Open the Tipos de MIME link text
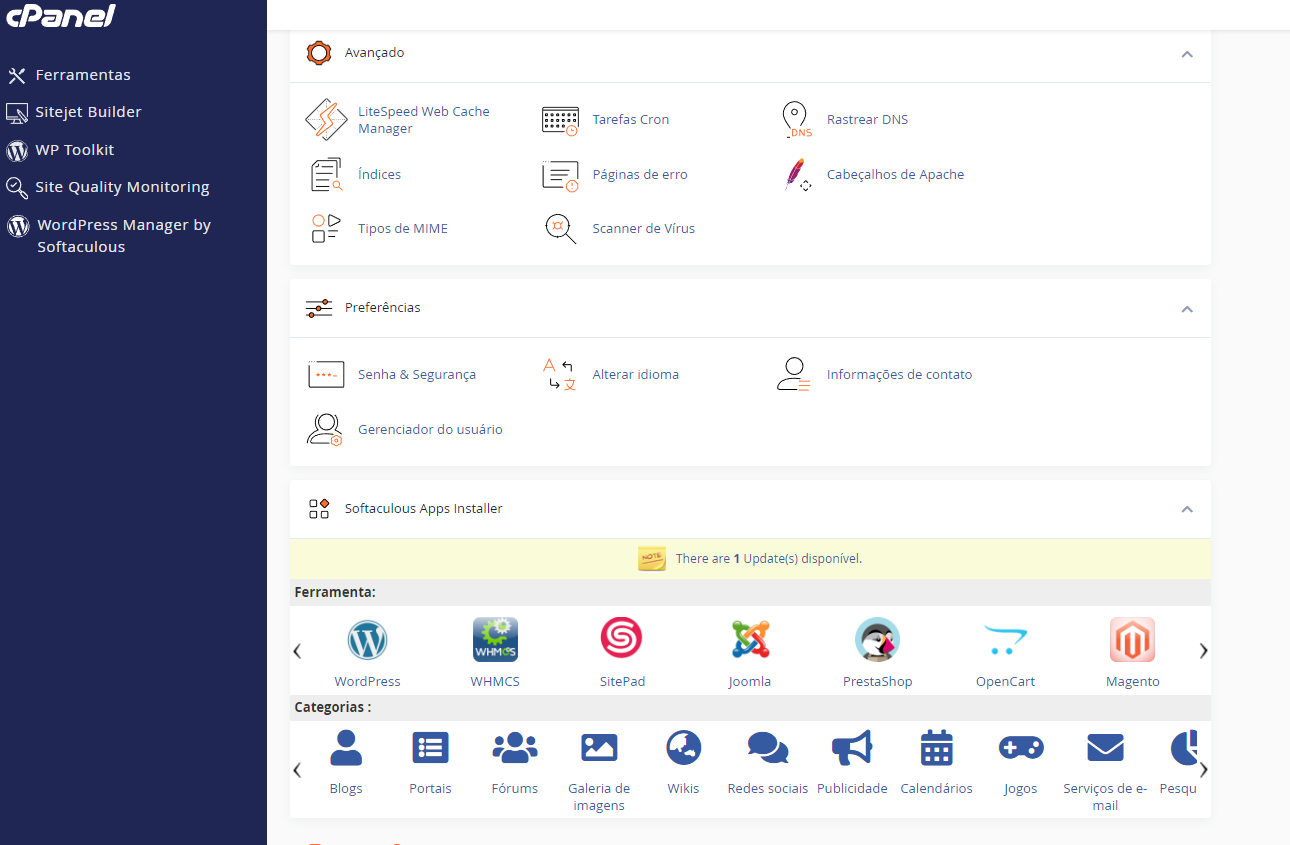This screenshot has height=845, width=1290. 403,229
